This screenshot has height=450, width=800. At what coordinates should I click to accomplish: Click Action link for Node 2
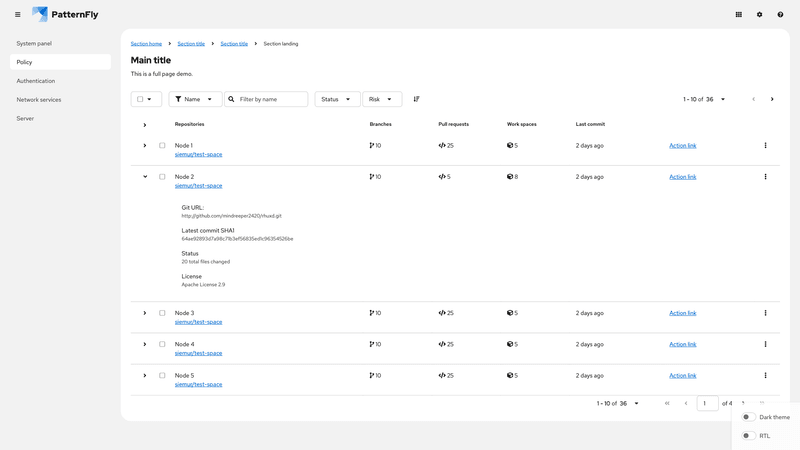pos(683,177)
